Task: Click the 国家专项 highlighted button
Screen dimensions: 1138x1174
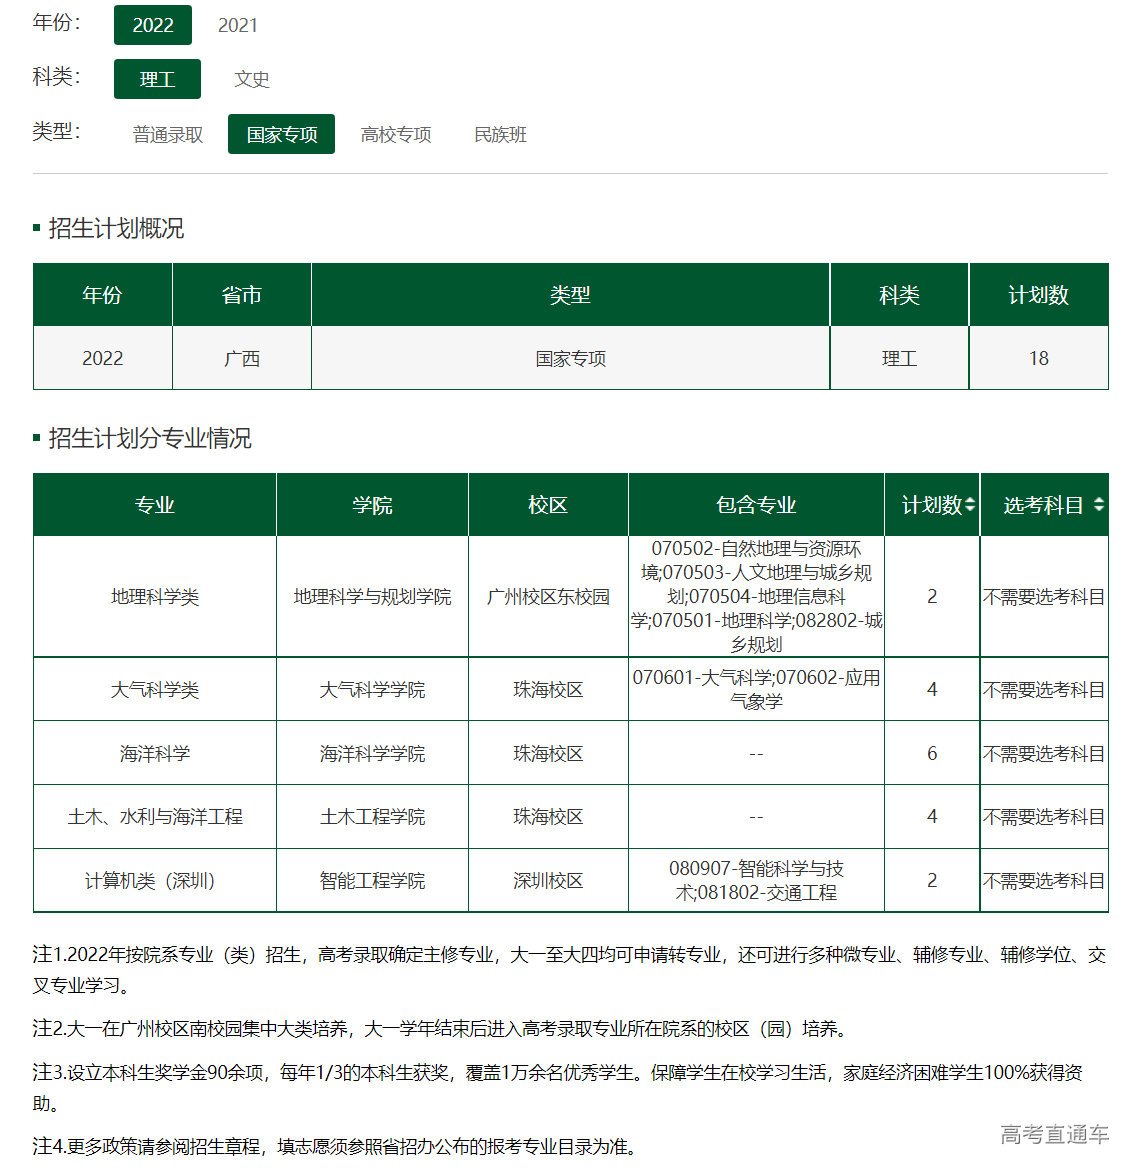Action: tap(281, 134)
